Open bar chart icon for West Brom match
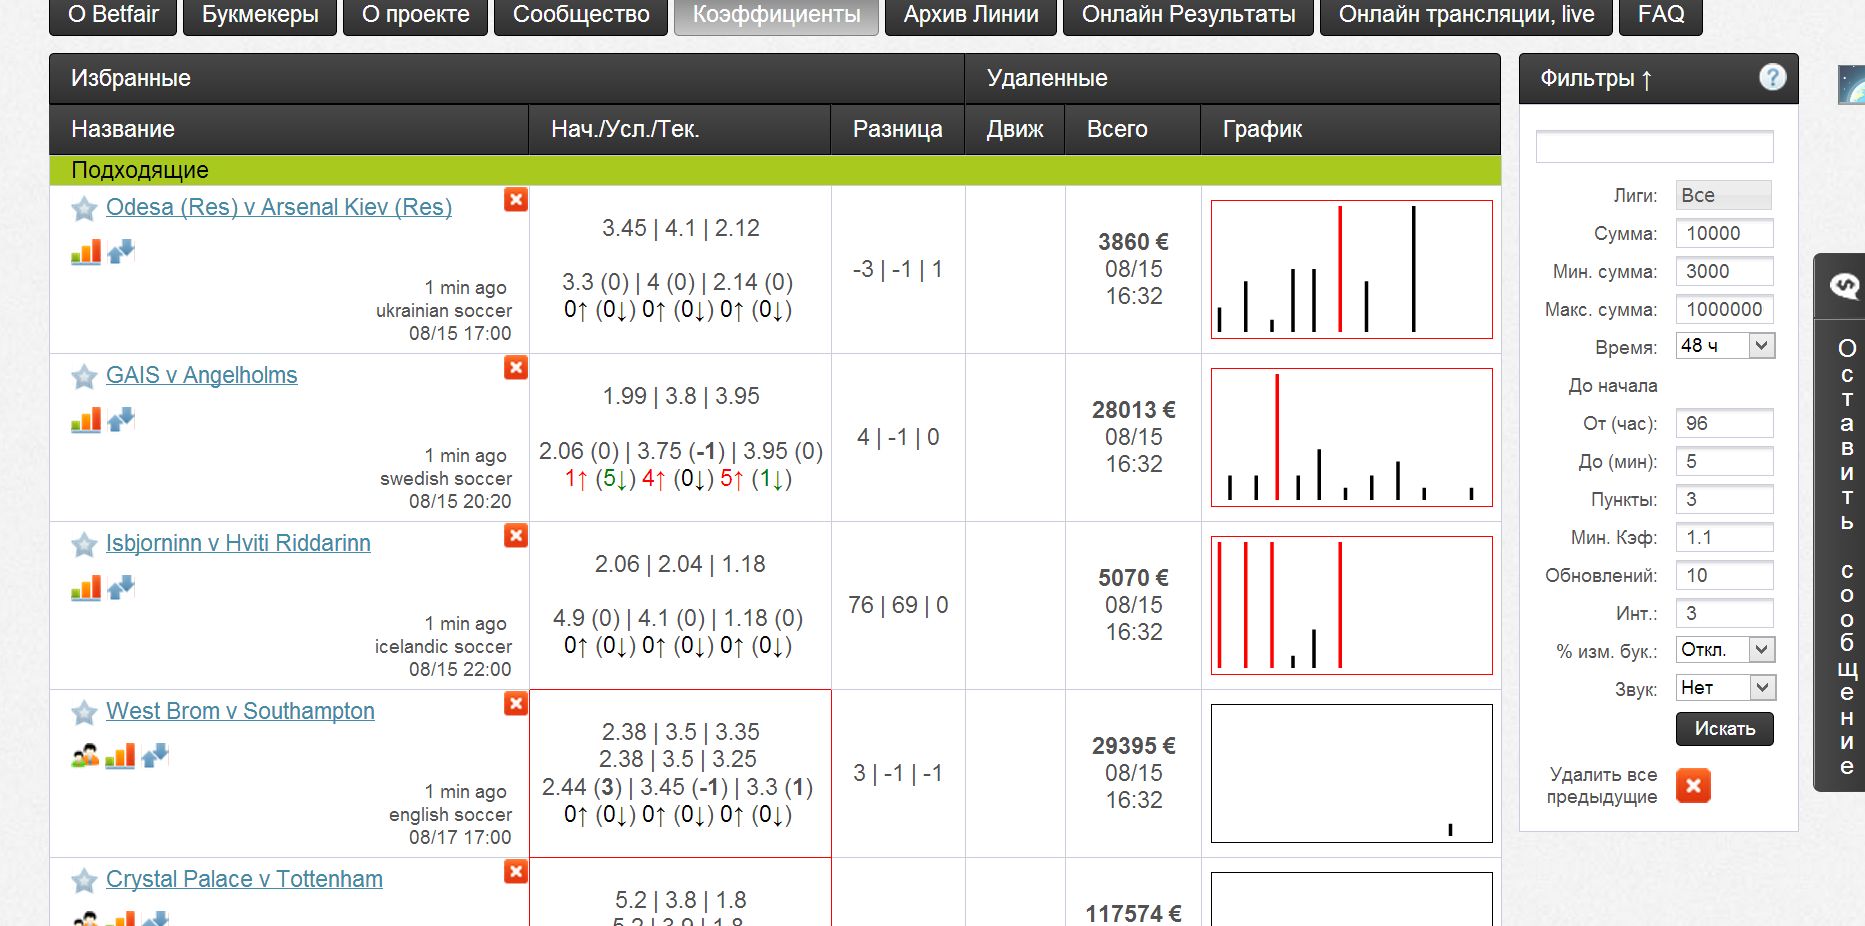This screenshot has width=1865, height=926. pos(120,756)
